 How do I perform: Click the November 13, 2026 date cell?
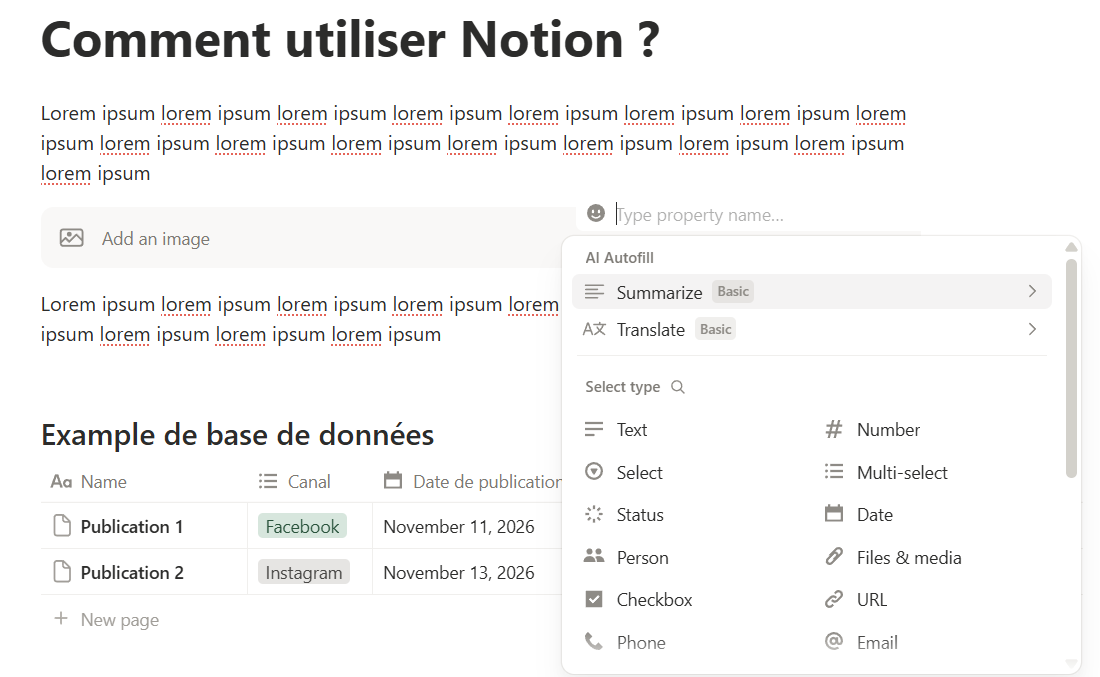point(459,572)
